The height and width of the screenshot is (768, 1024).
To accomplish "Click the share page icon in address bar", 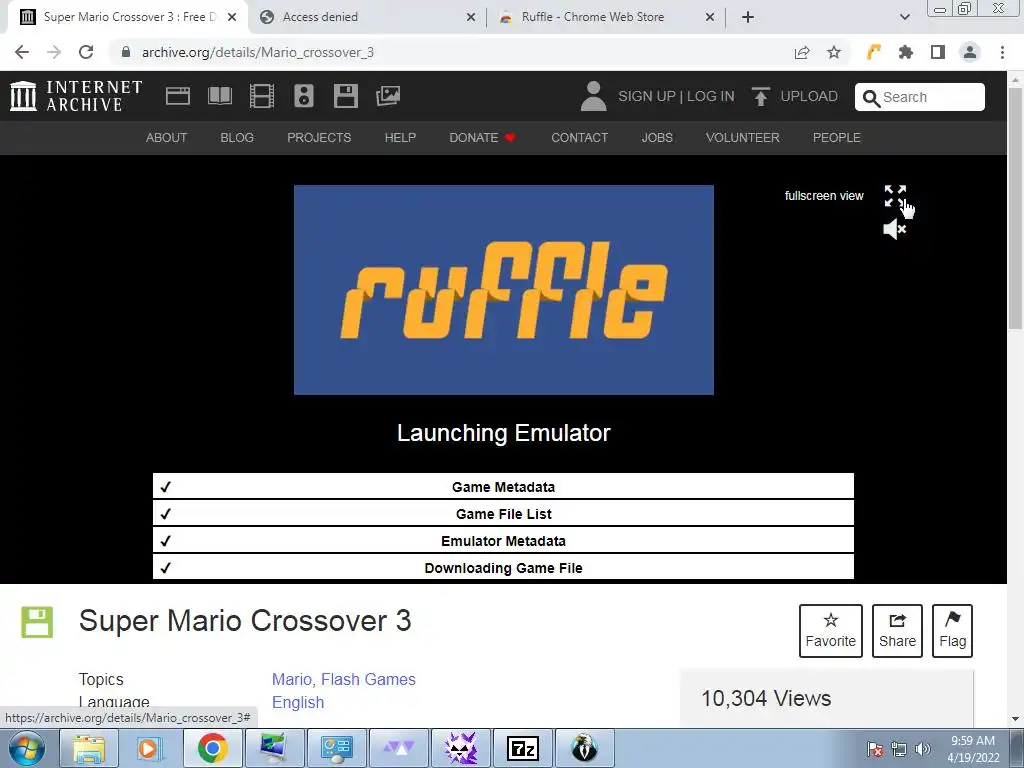I will click(802, 52).
